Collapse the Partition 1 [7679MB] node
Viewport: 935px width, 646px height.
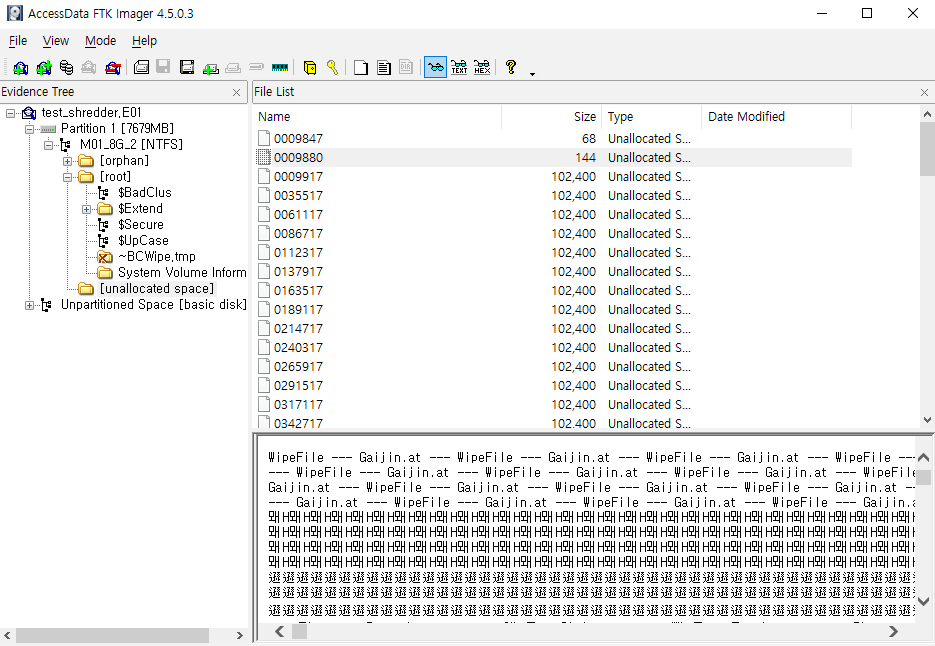click(x=29, y=129)
